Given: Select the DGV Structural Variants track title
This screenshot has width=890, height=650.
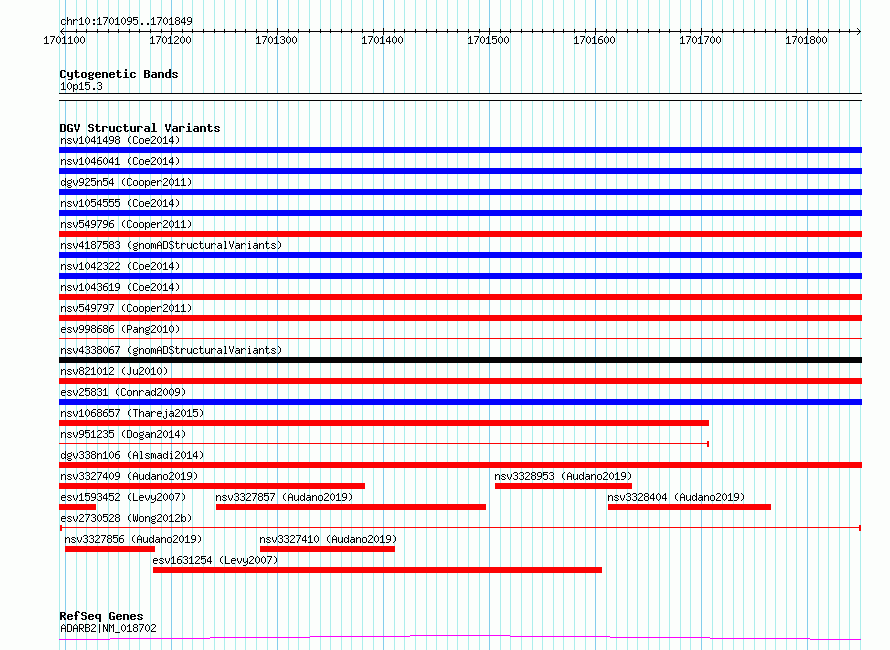Looking at the screenshot, I should coord(140,128).
